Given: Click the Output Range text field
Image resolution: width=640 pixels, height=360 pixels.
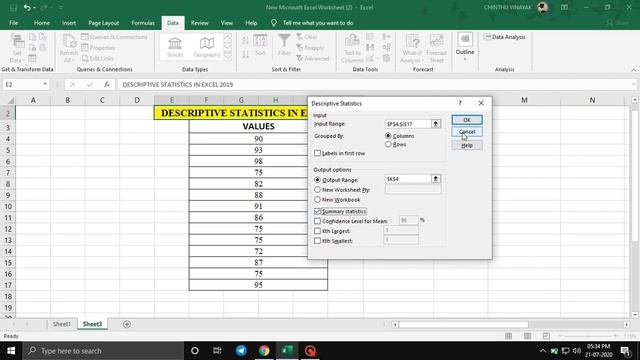Looking at the screenshot, I should (408, 179).
